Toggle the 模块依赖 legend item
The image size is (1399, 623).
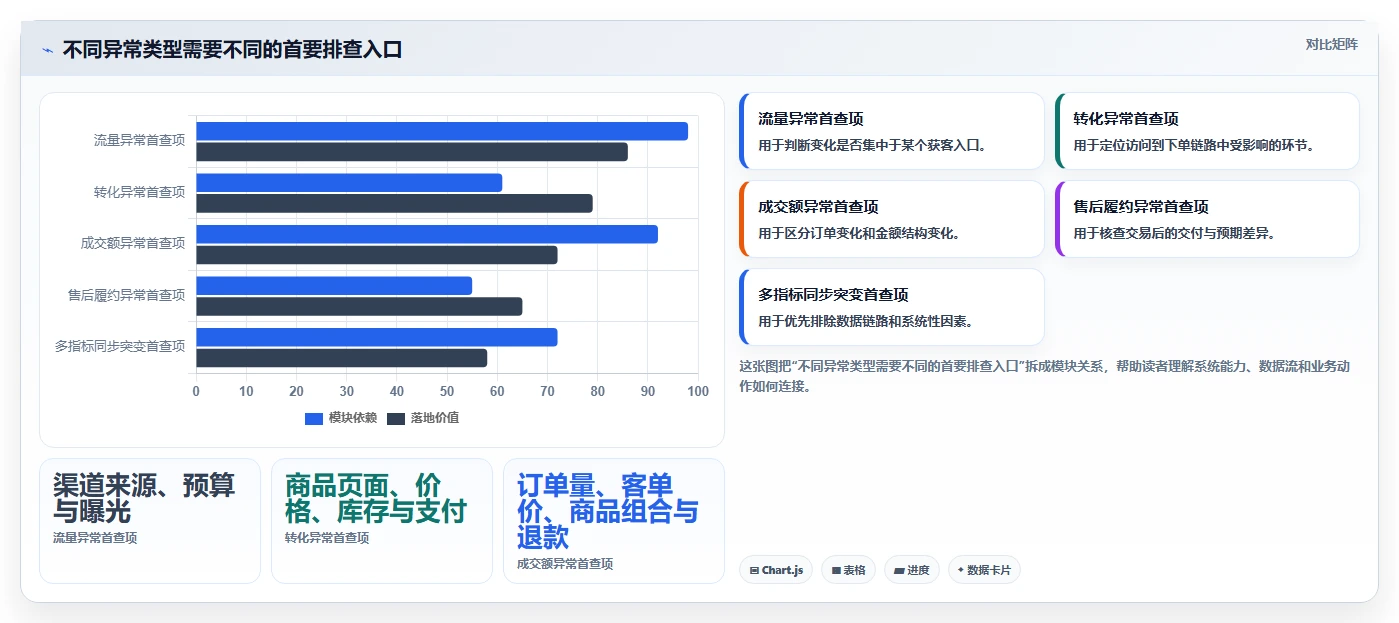tap(341, 418)
